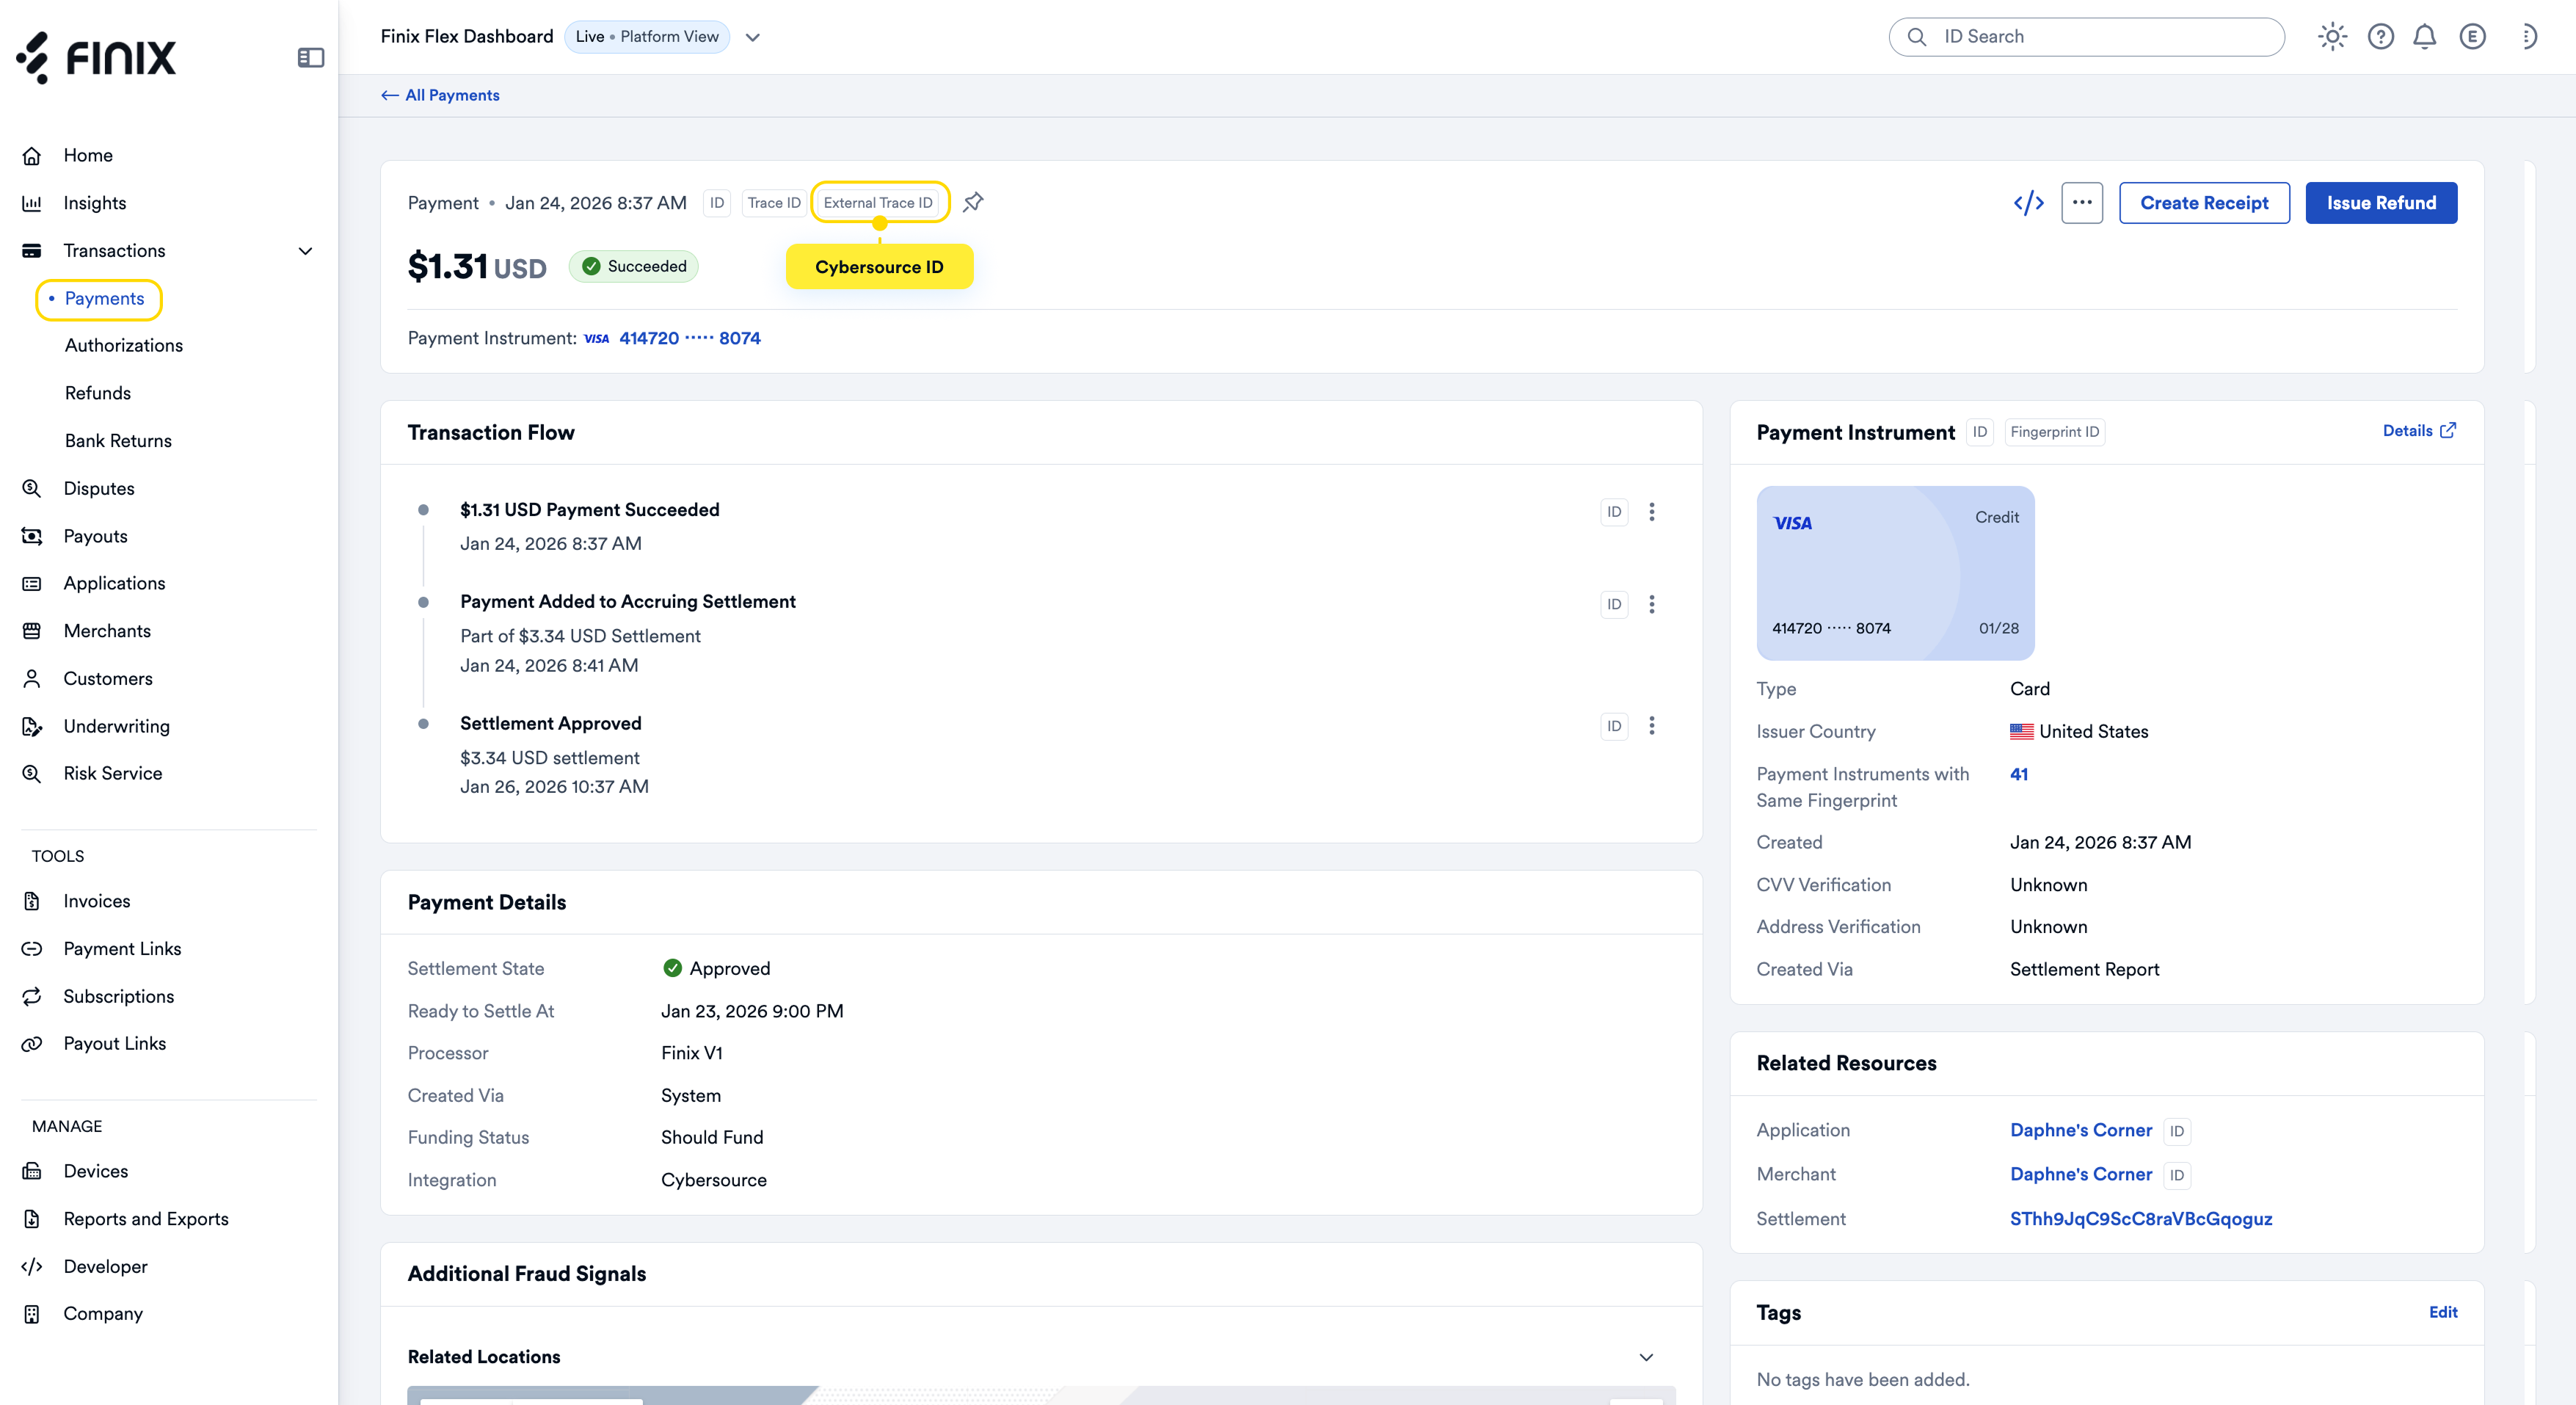Toggle light/dark theme sun icon
Viewport: 2576px width, 1405px height.
coord(2332,37)
